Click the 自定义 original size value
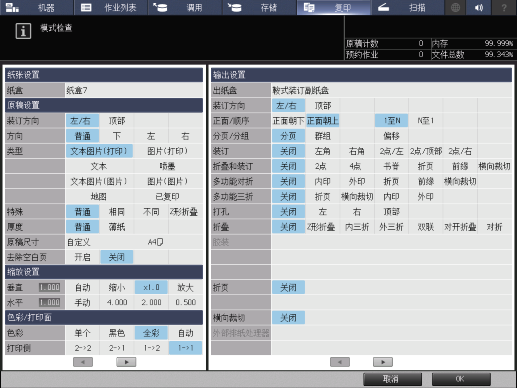This screenshot has width=517, height=388. pyautogui.click(x=79, y=242)
